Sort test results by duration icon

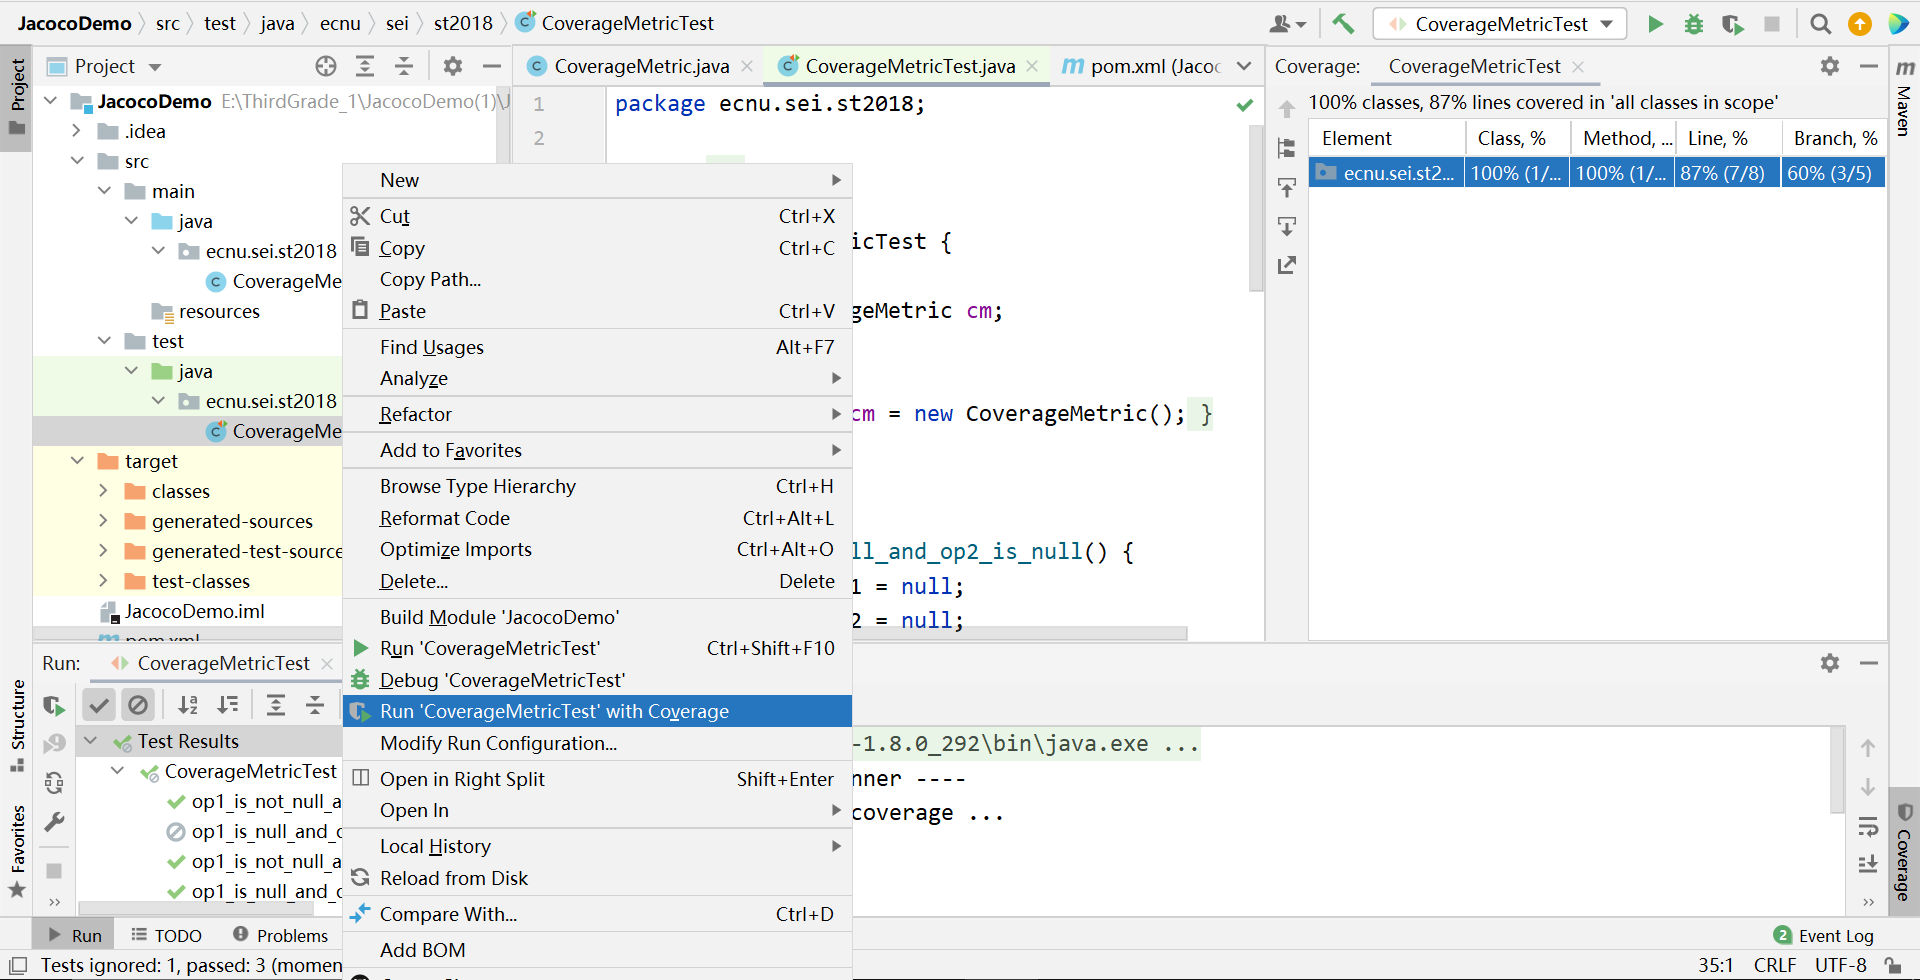[228, 705]
